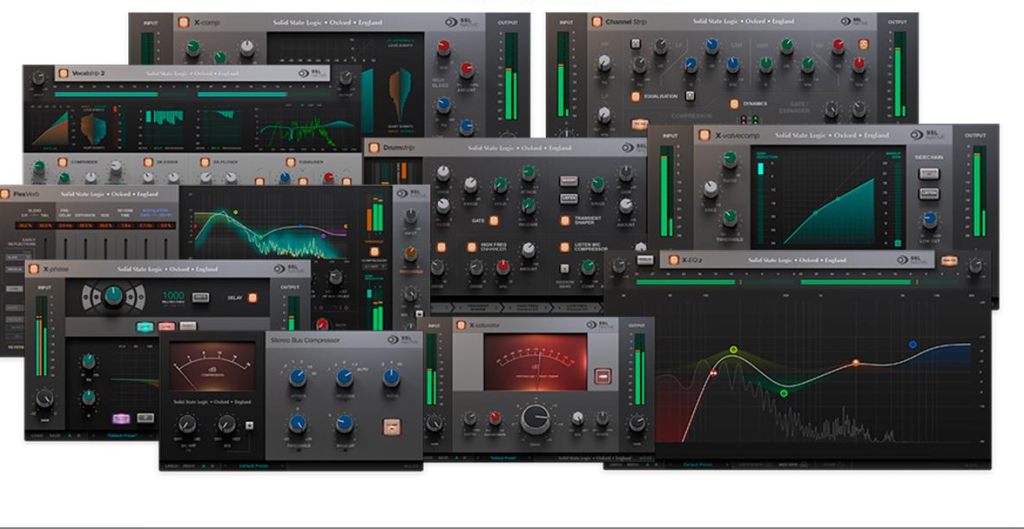Viewport: 1024px width, 529px height.
Task: Click the Make Up knob on Stereo Bus Compressor
Action: pyautogui.click(x=345, y=425)
